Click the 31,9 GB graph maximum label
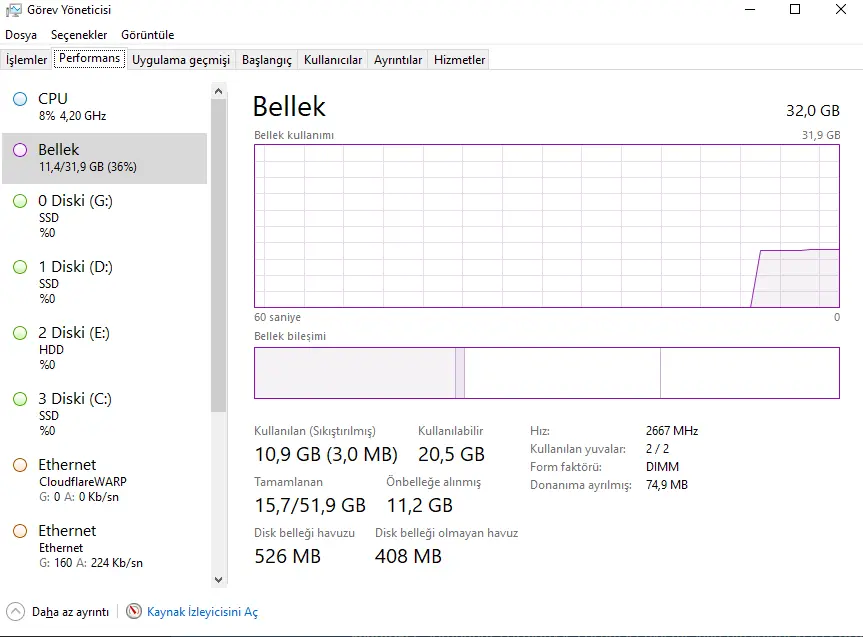This screenshot has width=863, height=637. [821, 135]
